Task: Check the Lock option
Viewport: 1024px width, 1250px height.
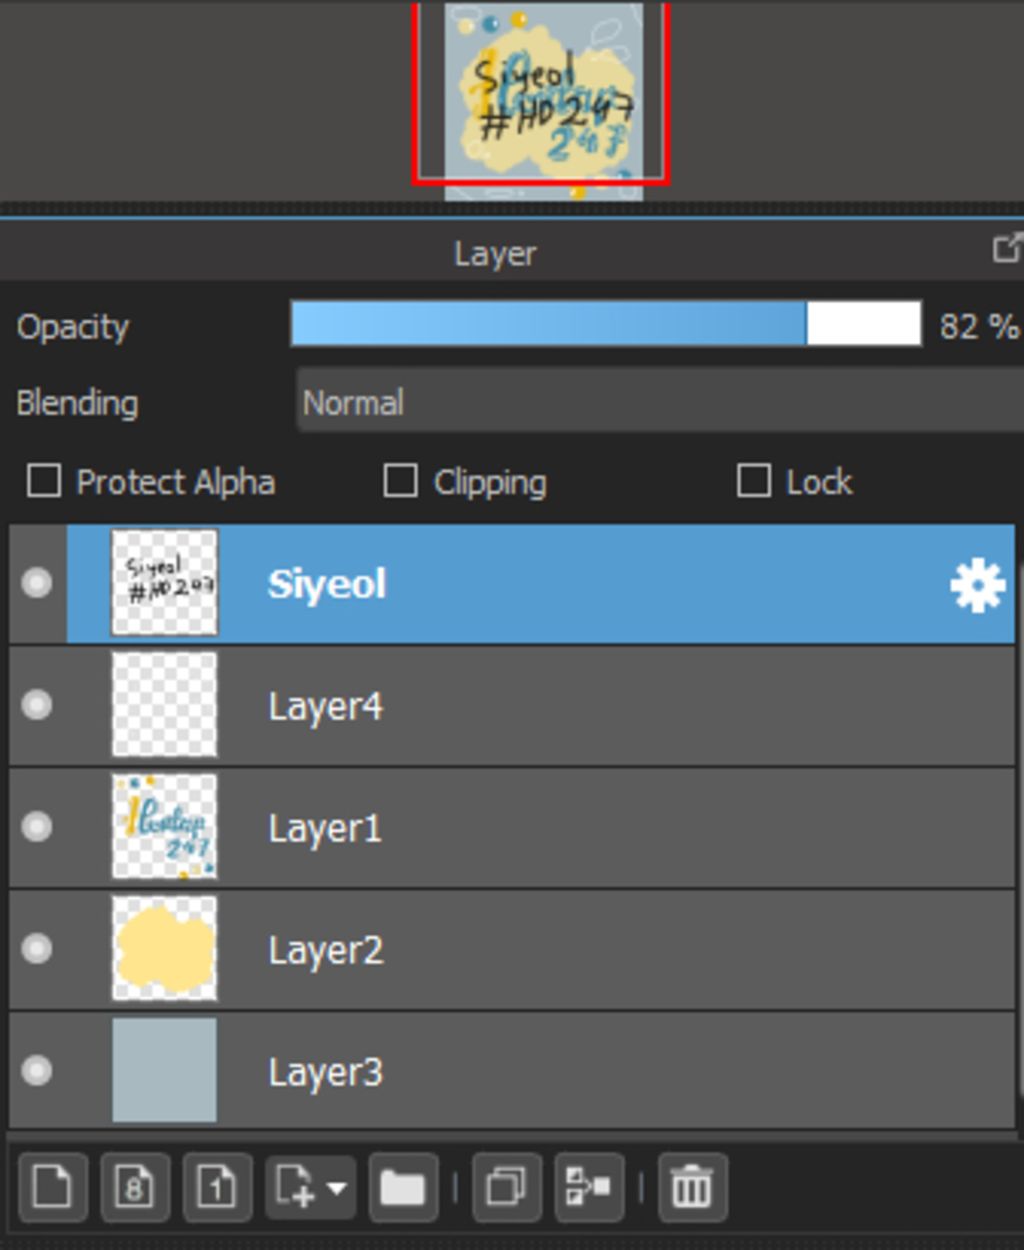Action: (x=753, y=481)
